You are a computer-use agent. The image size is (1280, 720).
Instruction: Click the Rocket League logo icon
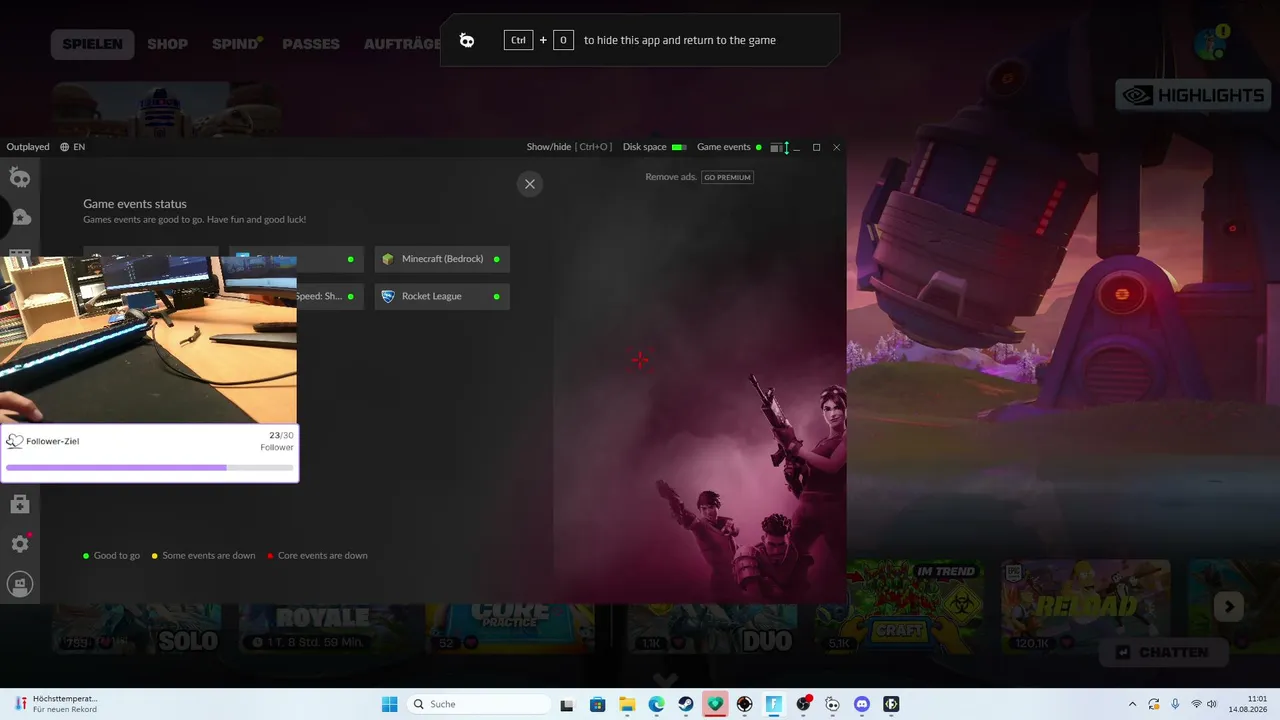pyautogui.click(x=388, y=296)
